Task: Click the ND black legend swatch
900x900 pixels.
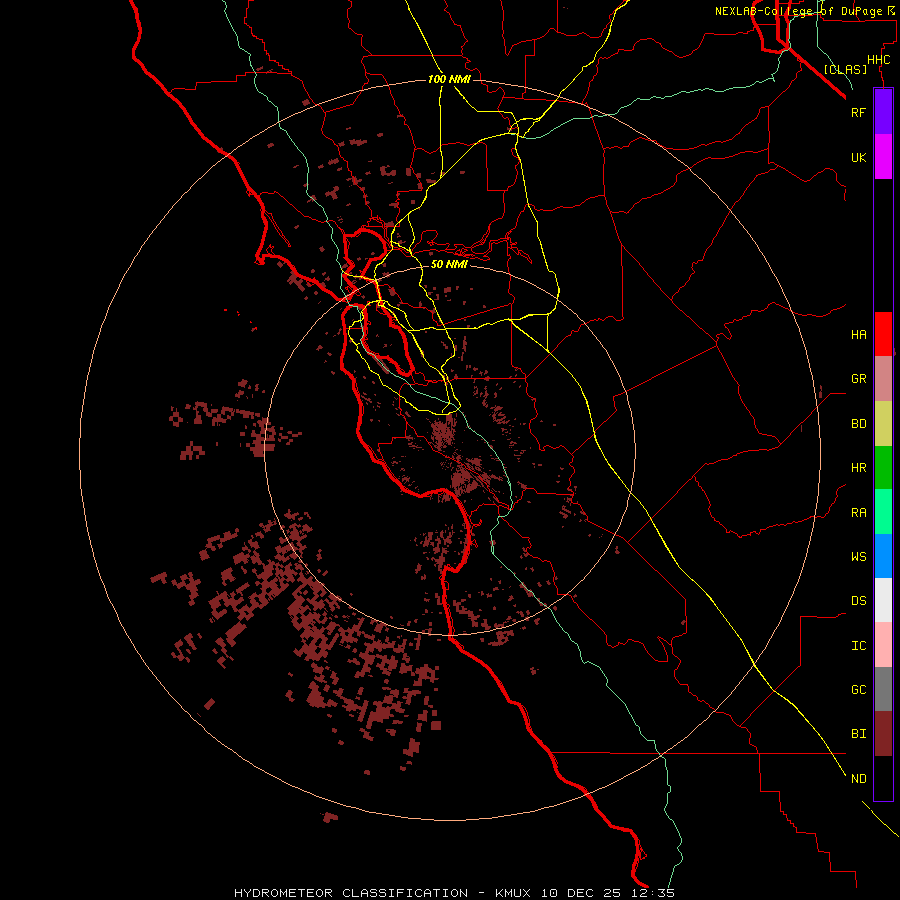Action: [x=883, y=778]
